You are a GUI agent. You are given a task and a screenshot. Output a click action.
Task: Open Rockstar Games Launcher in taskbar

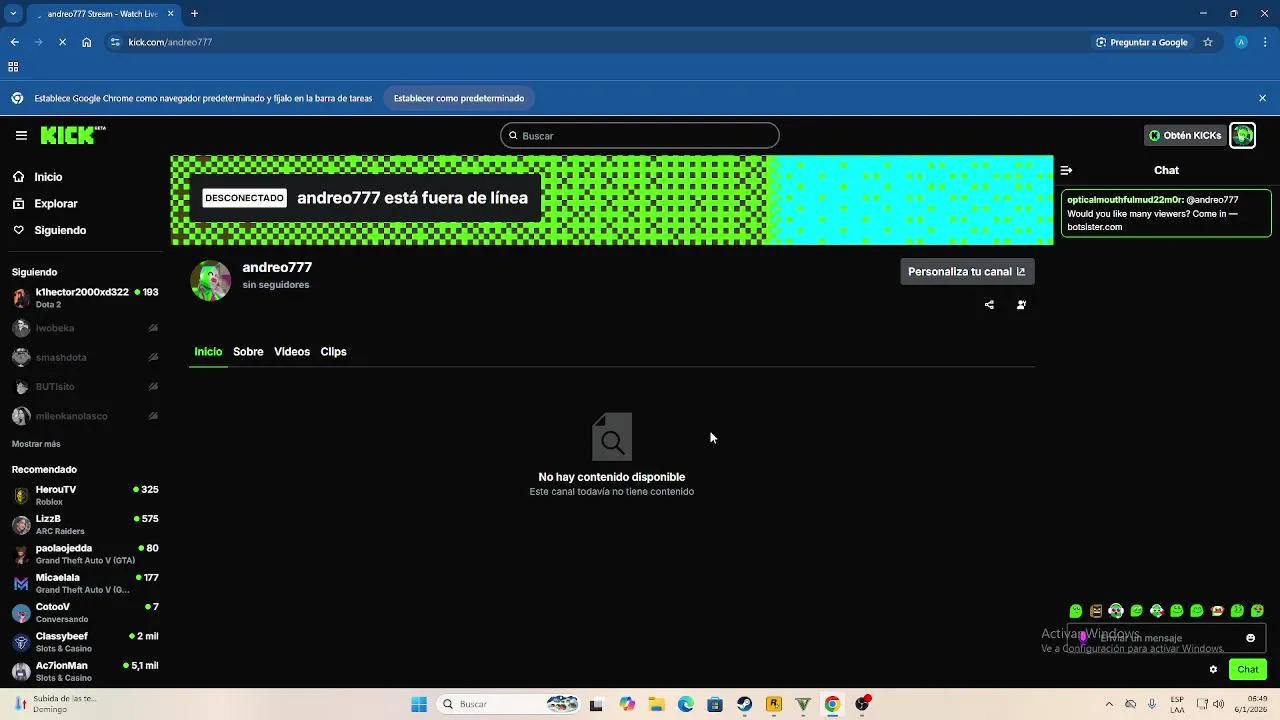pos(774,704)
